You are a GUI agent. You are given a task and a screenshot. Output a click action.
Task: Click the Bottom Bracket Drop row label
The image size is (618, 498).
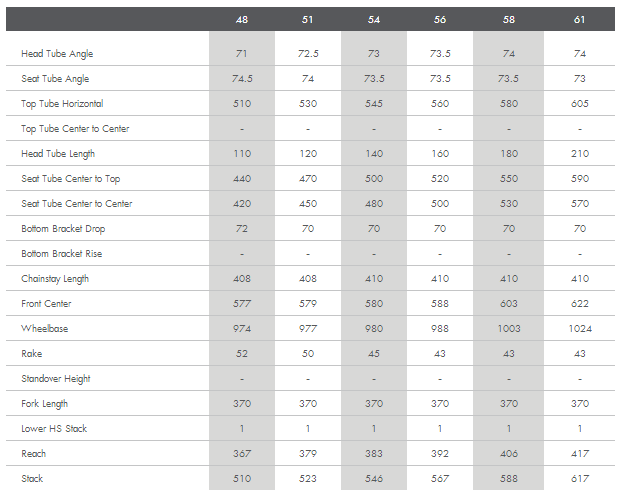(64, 229)
